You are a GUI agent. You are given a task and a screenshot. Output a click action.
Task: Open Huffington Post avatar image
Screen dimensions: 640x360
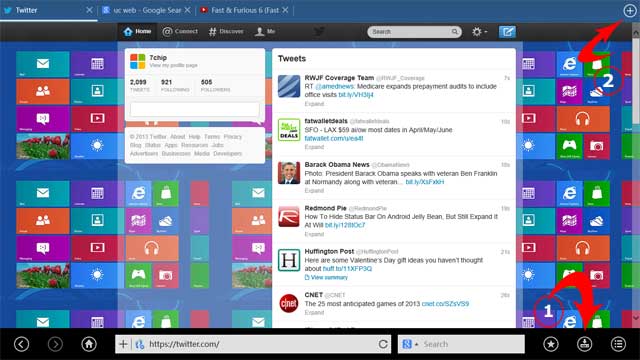tap(289, 260)
